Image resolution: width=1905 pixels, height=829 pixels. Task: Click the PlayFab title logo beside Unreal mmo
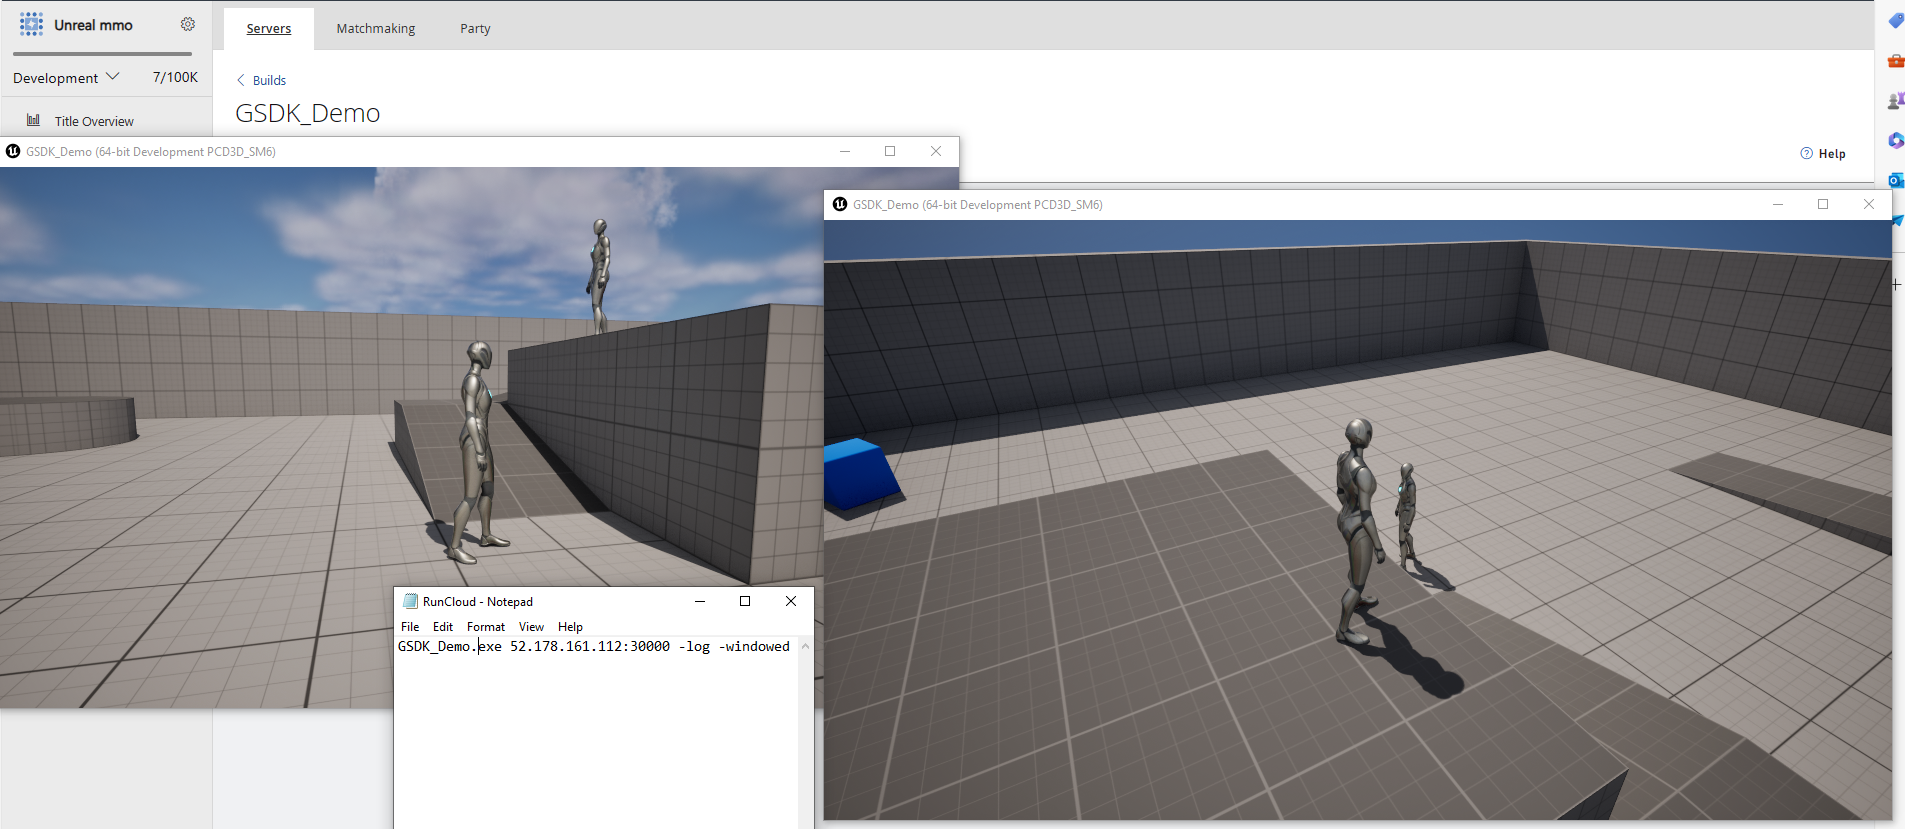(32, 24)
